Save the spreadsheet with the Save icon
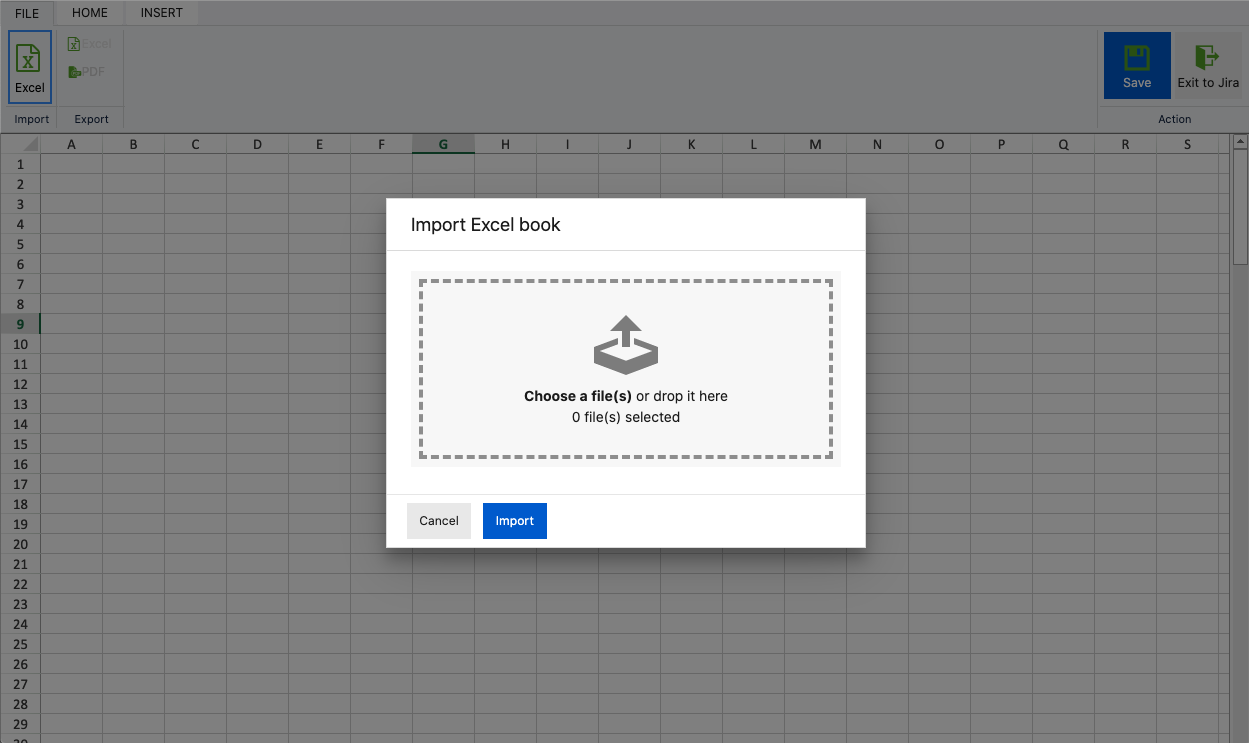The width and height of the screenshot is (1249, 743). coord(1137,57)
